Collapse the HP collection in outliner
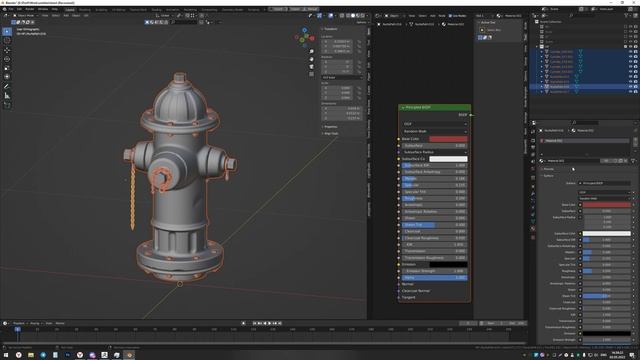 pos(537,47)
